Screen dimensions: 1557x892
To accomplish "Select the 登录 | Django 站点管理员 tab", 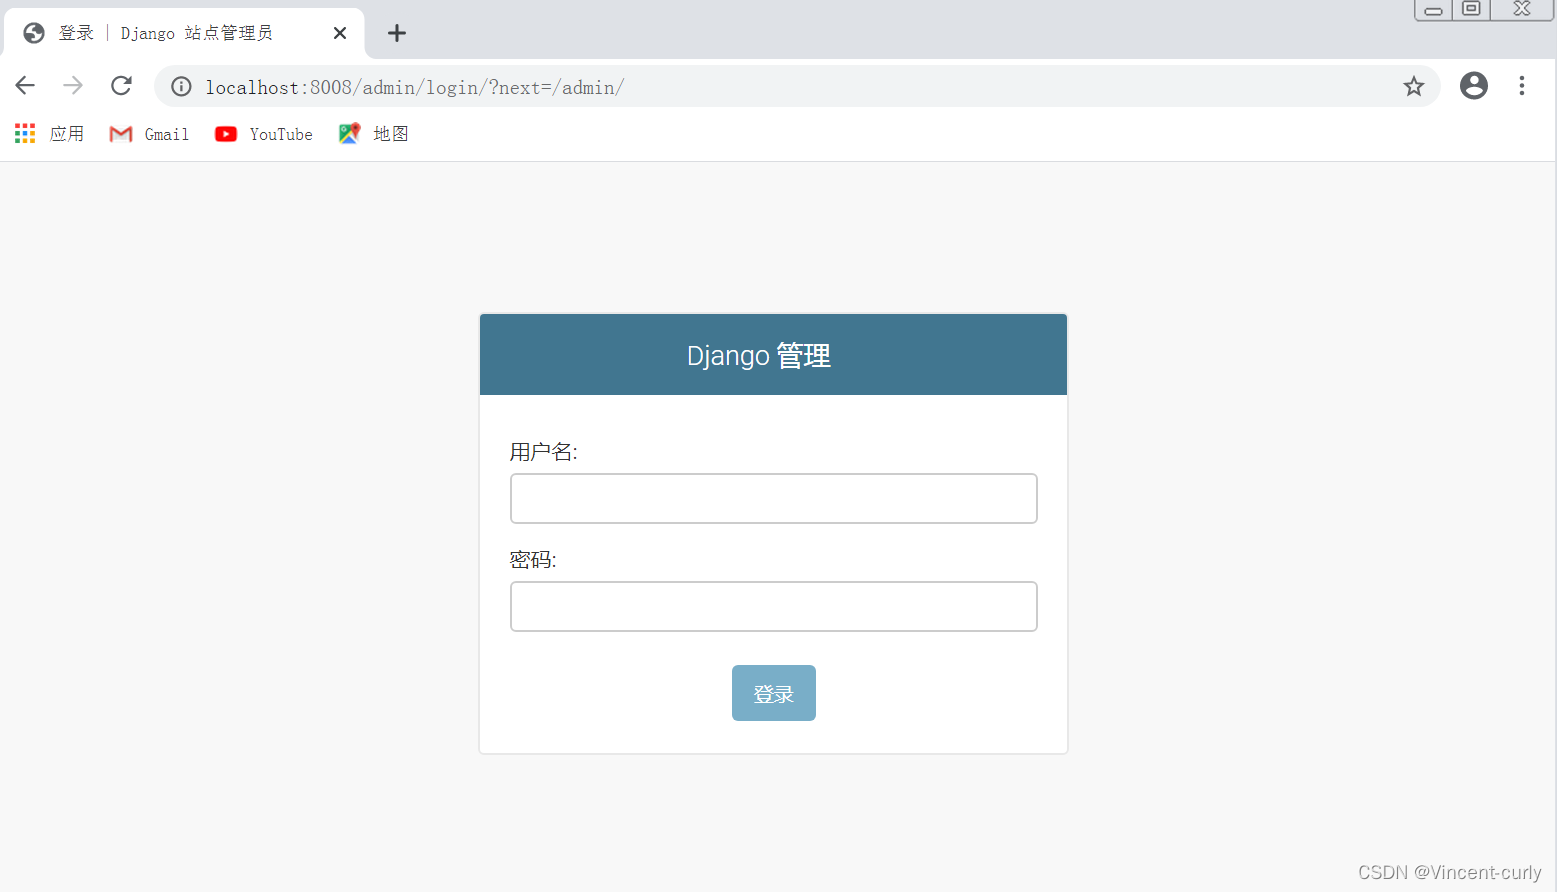I will point(184,33).
